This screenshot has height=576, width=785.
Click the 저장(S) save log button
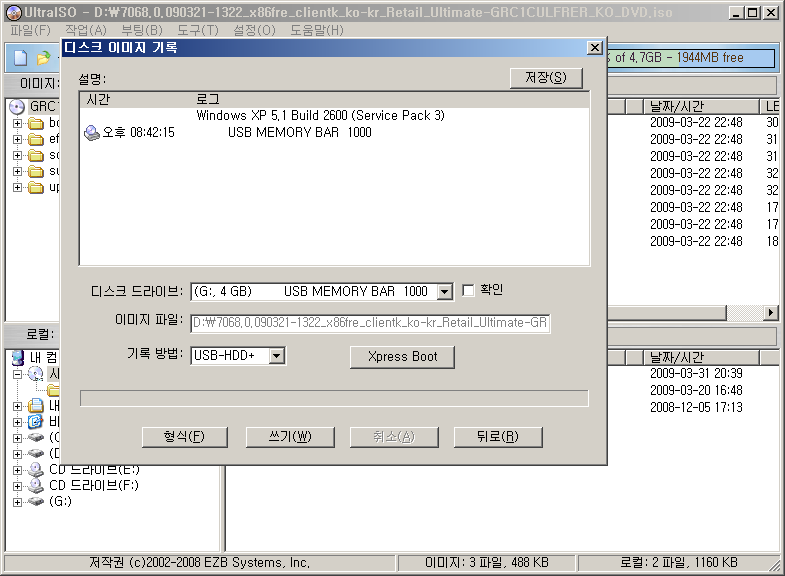point(546,78)
